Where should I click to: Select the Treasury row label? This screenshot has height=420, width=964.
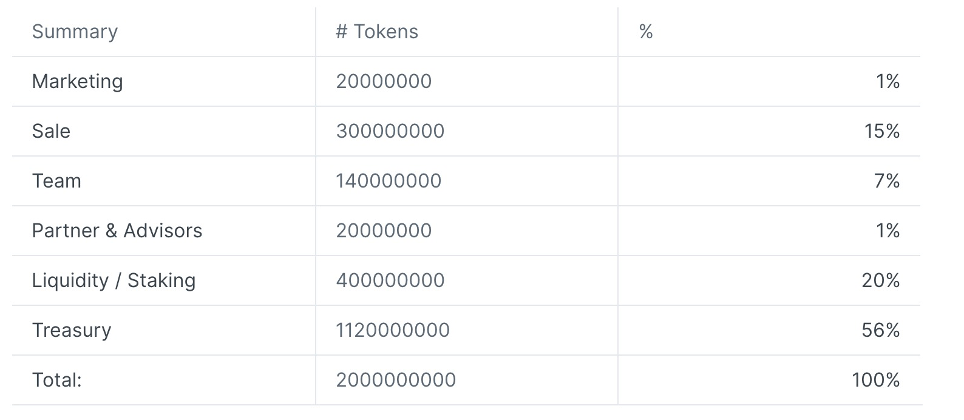(x=71, y=330)
